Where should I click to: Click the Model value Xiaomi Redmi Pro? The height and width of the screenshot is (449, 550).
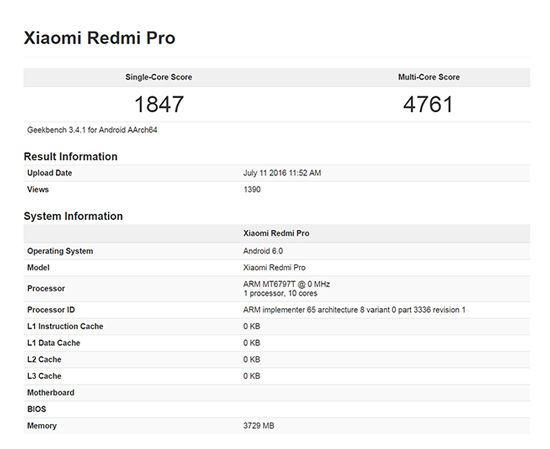[274, 268]
